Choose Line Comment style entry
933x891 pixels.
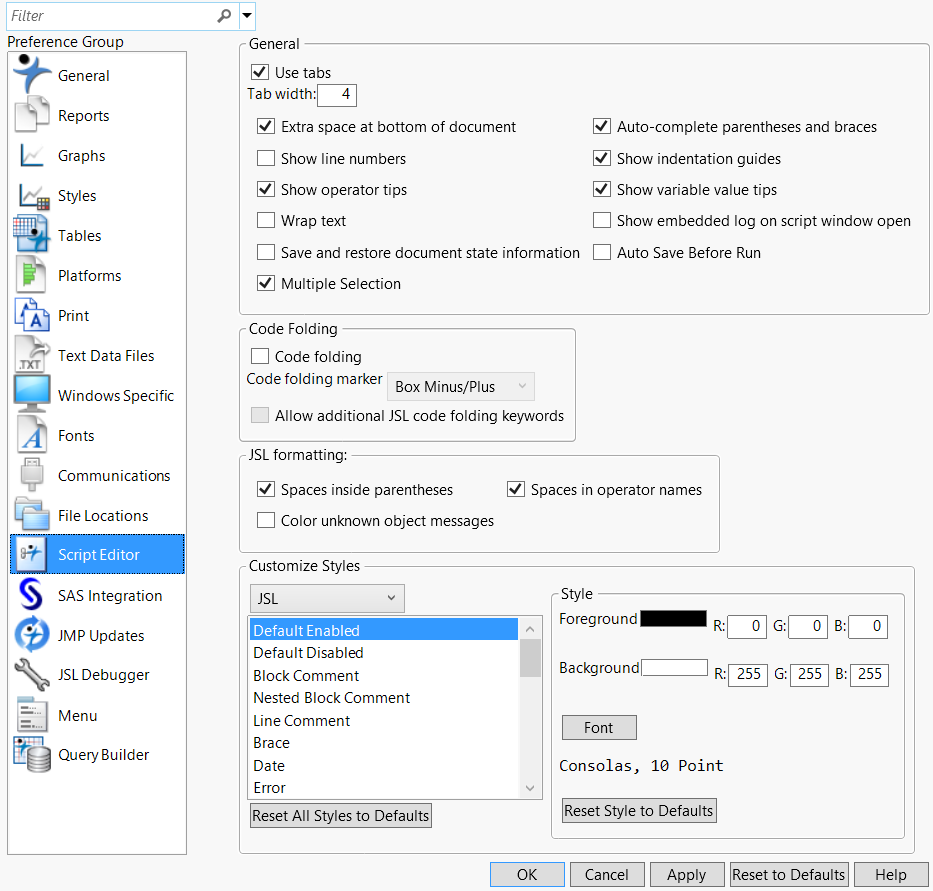click(301, 721)
